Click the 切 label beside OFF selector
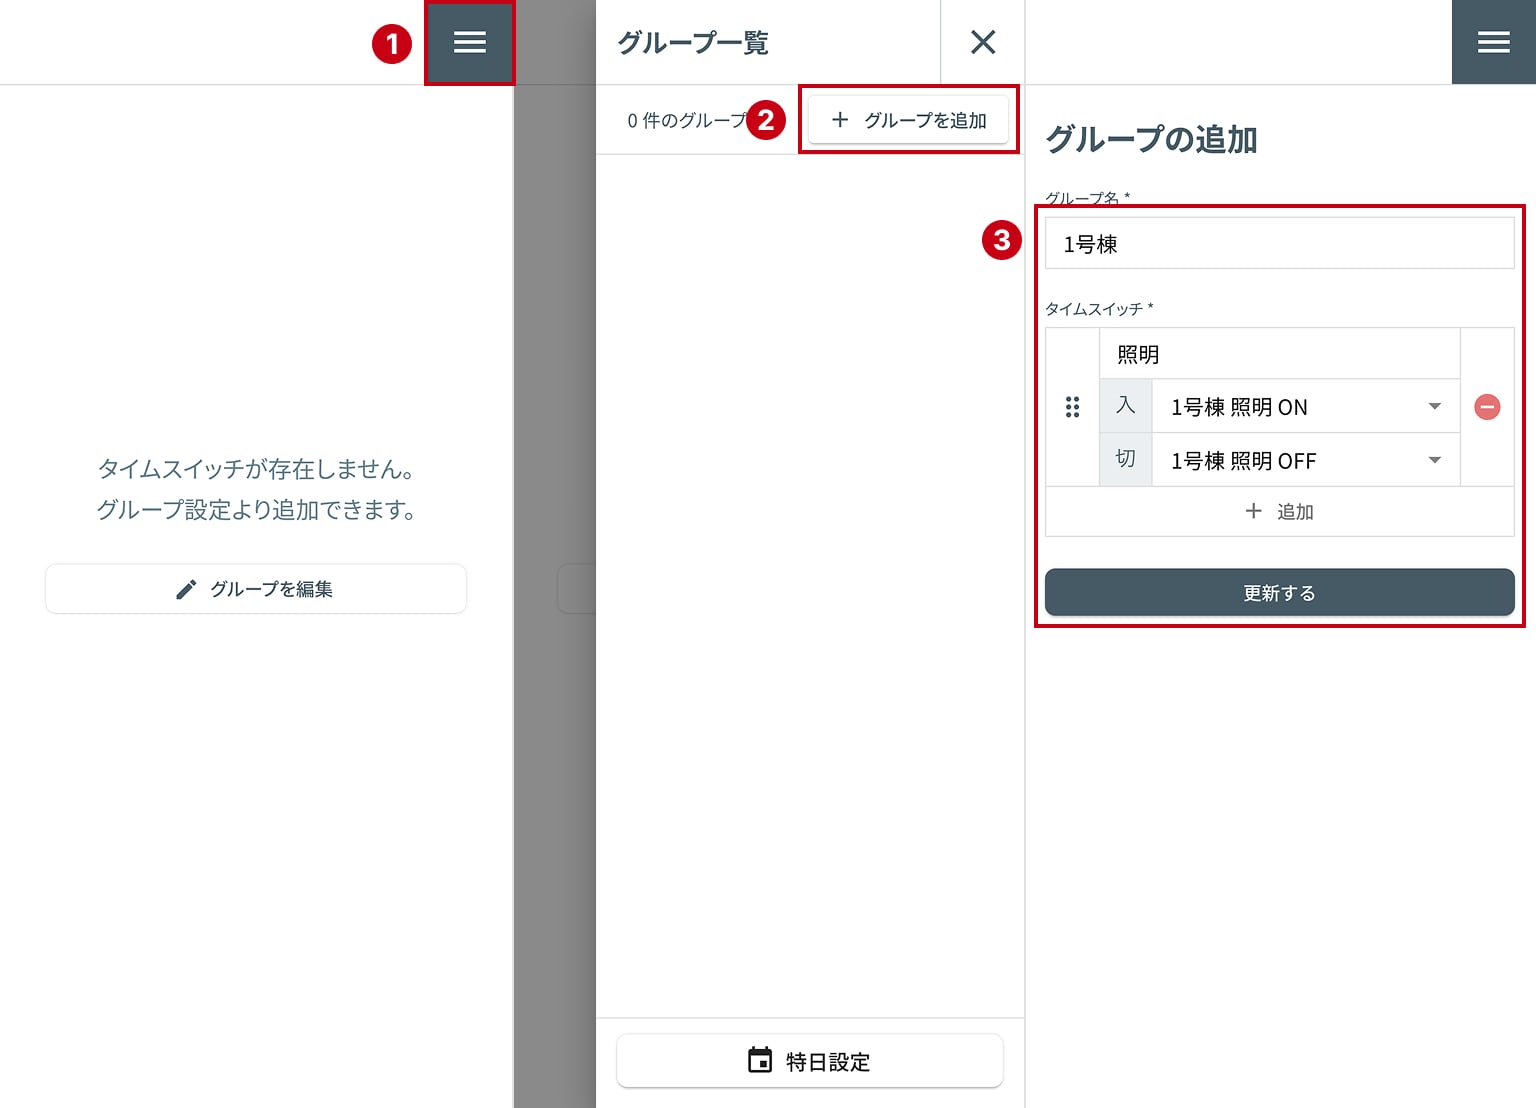The image size is (1536, 1108). (1126, 459)
